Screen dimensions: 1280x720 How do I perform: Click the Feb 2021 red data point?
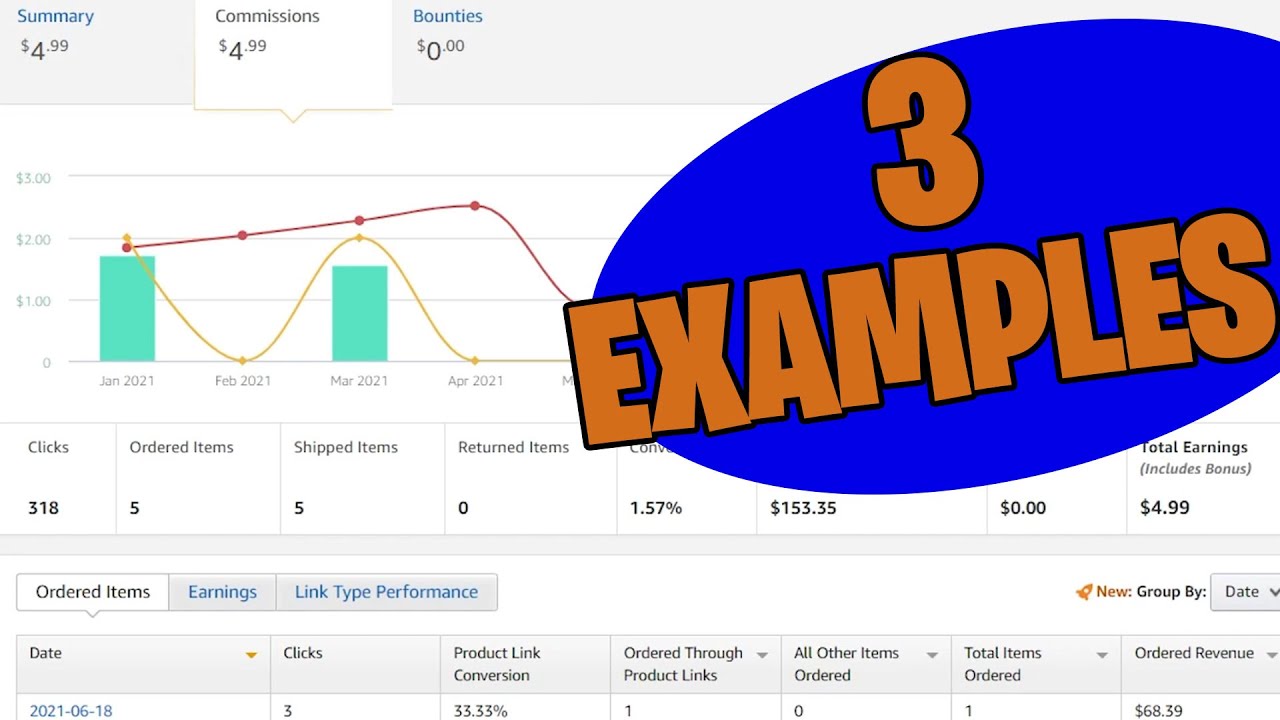(x=243, y=235)
